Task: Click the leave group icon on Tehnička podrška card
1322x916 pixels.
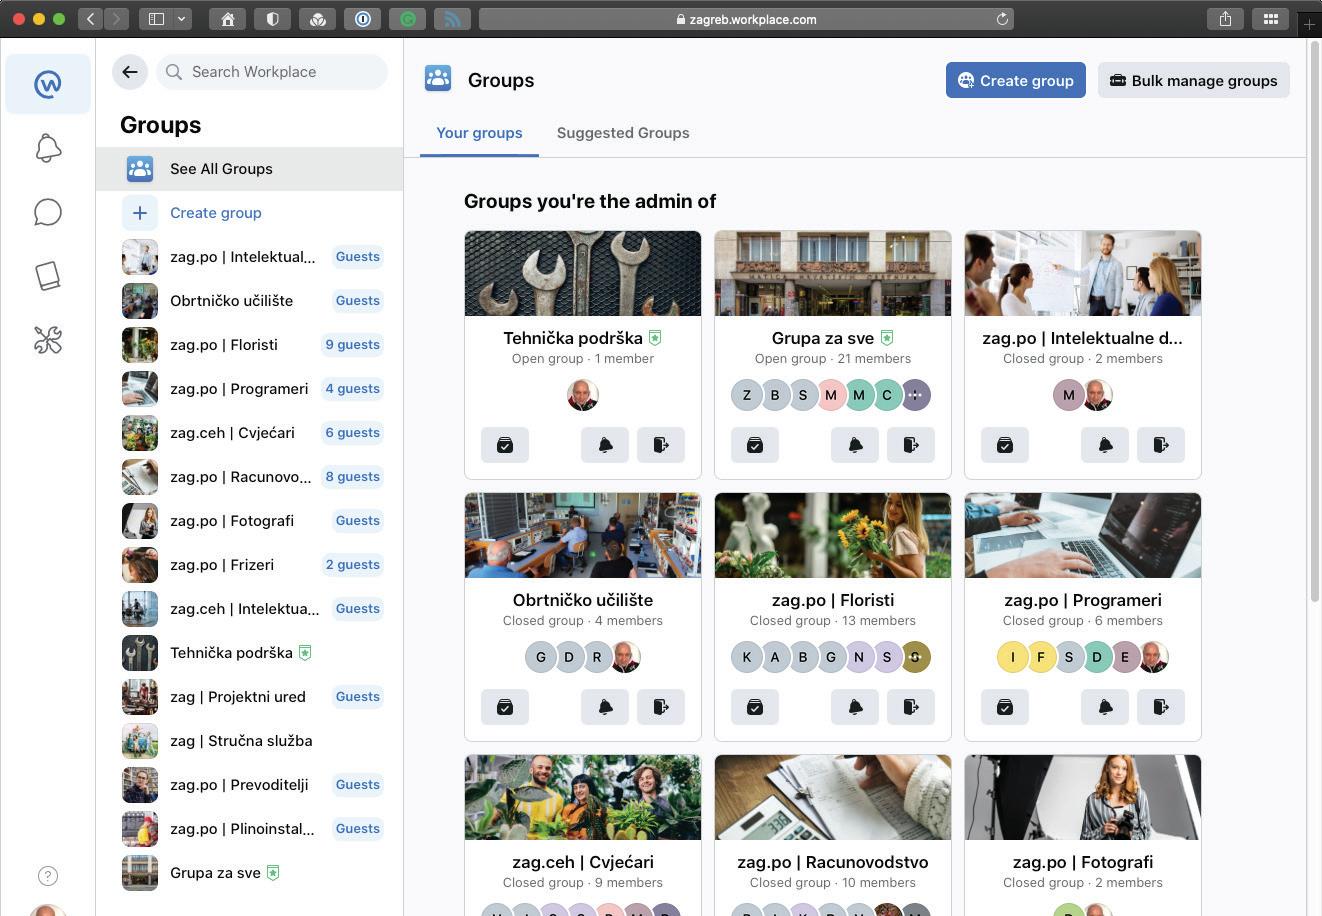Action: (661, 445)
